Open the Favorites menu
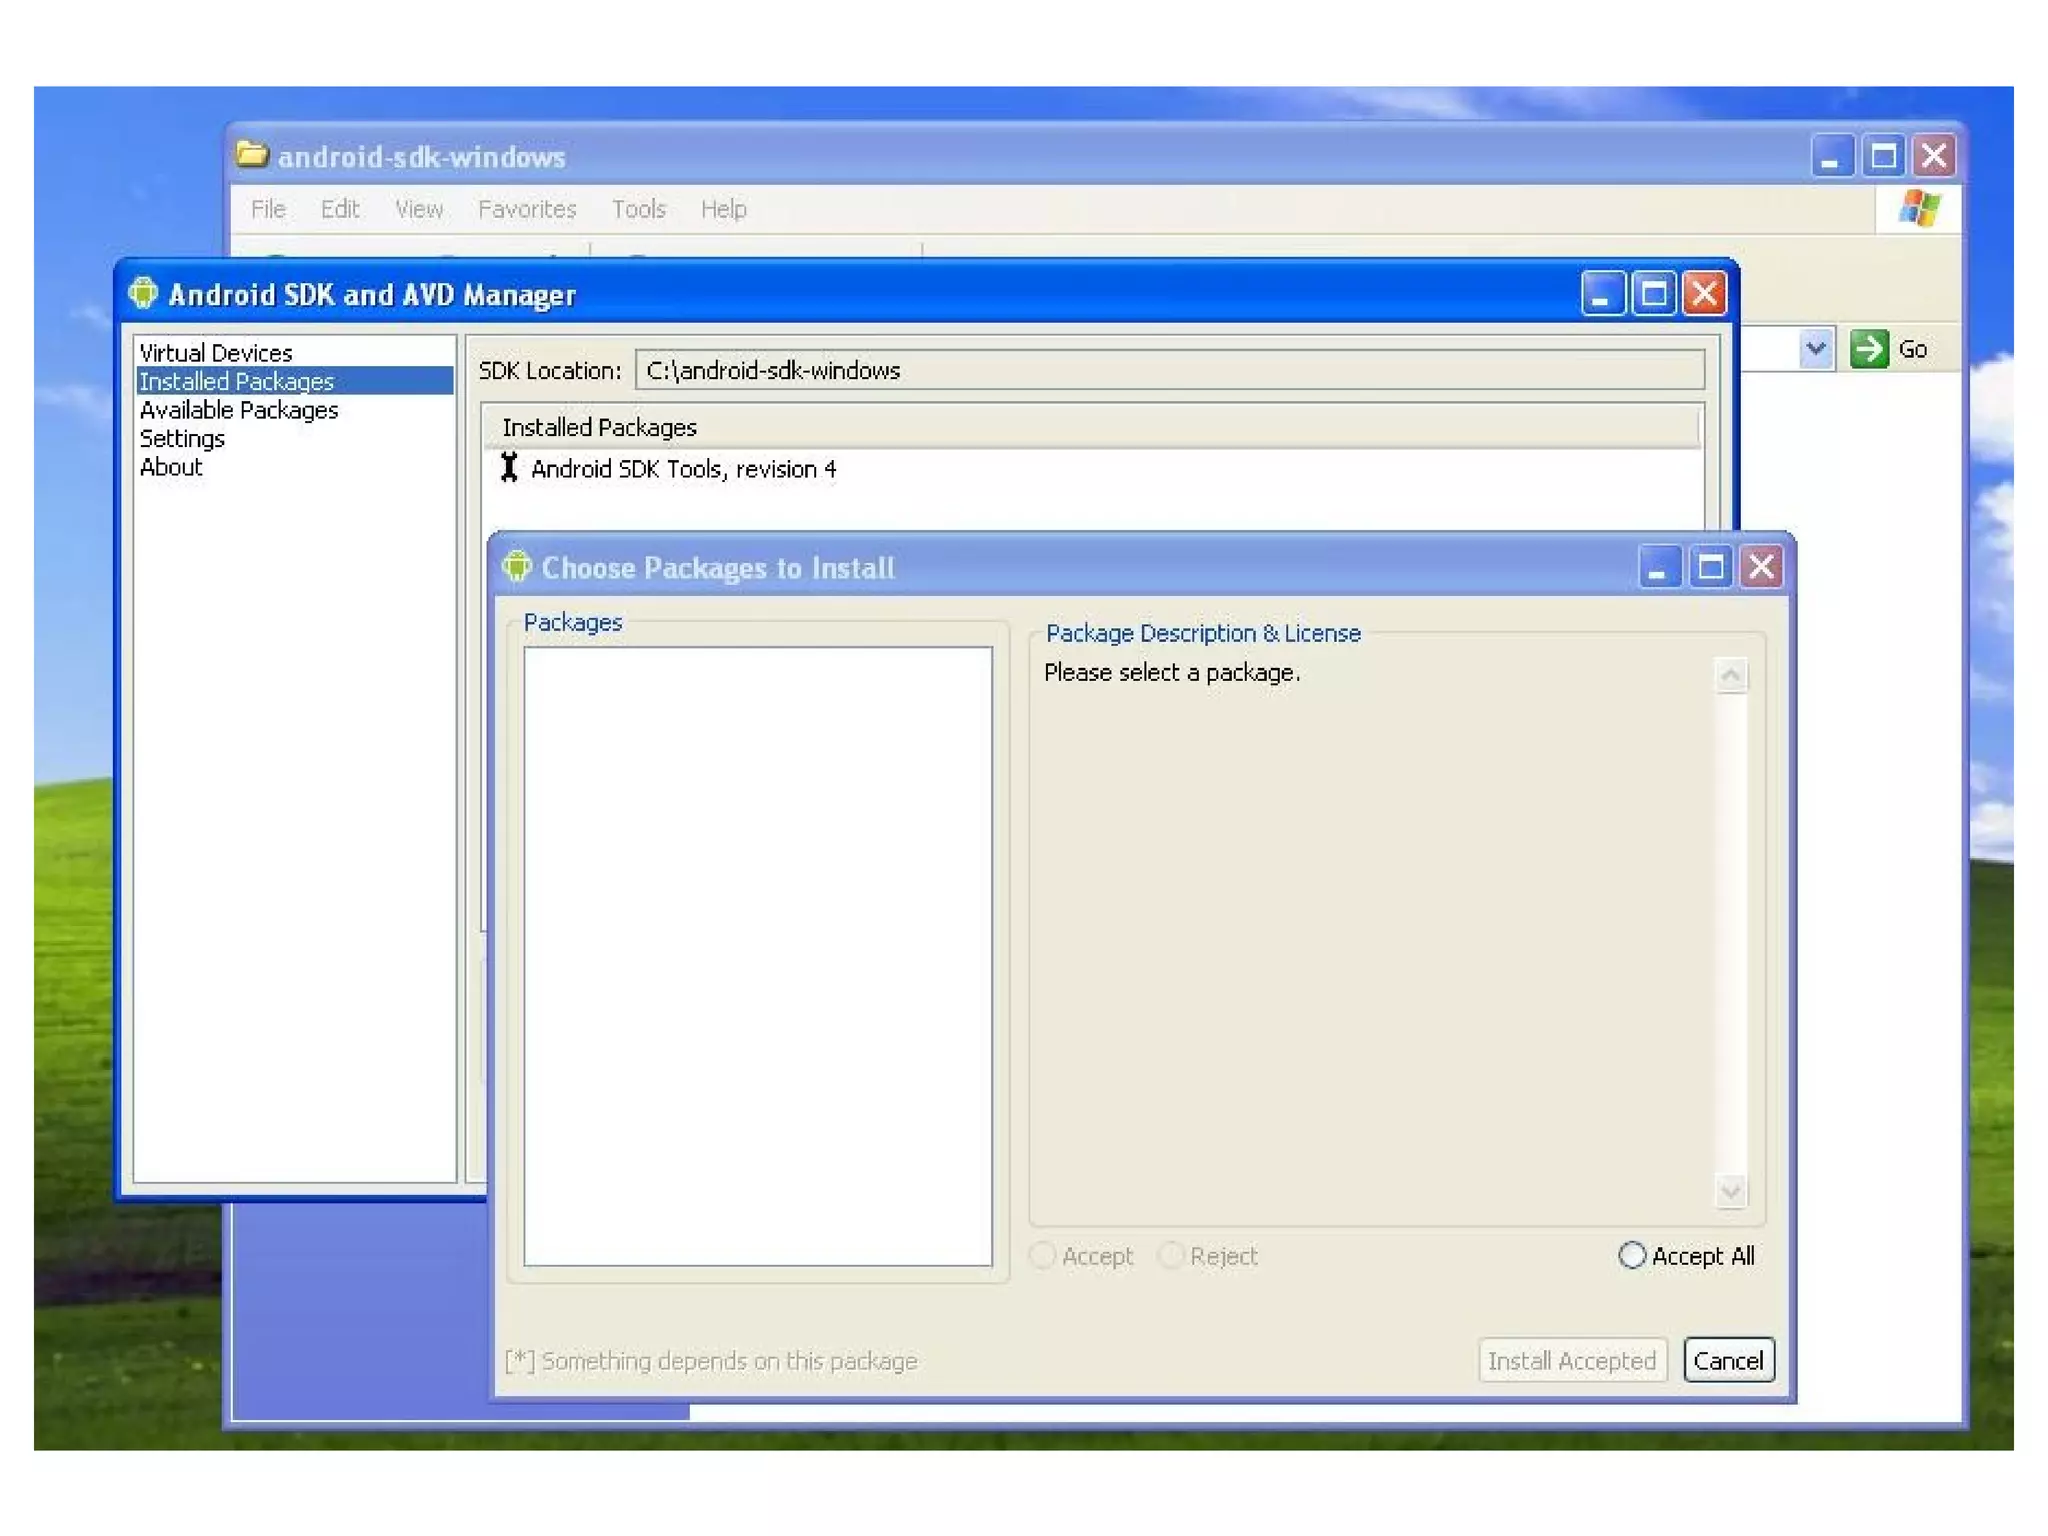 pyautogui.click(x=527, y=209)
